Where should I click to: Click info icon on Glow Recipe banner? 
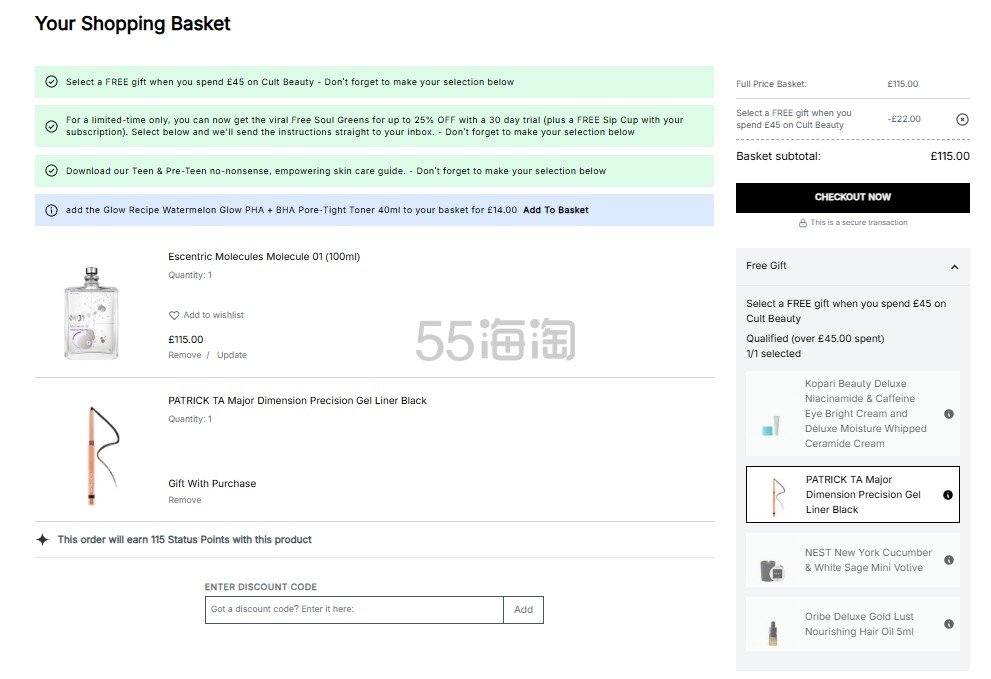coord(52,210)
